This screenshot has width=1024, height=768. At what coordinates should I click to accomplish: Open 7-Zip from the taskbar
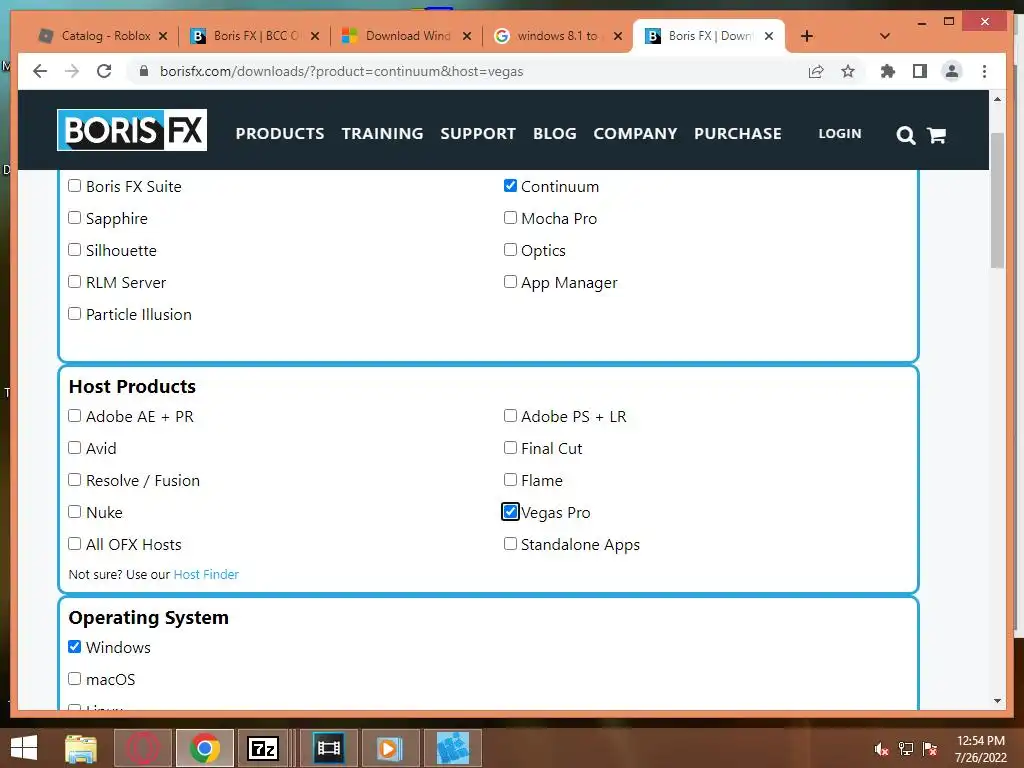tap(263, 748)
